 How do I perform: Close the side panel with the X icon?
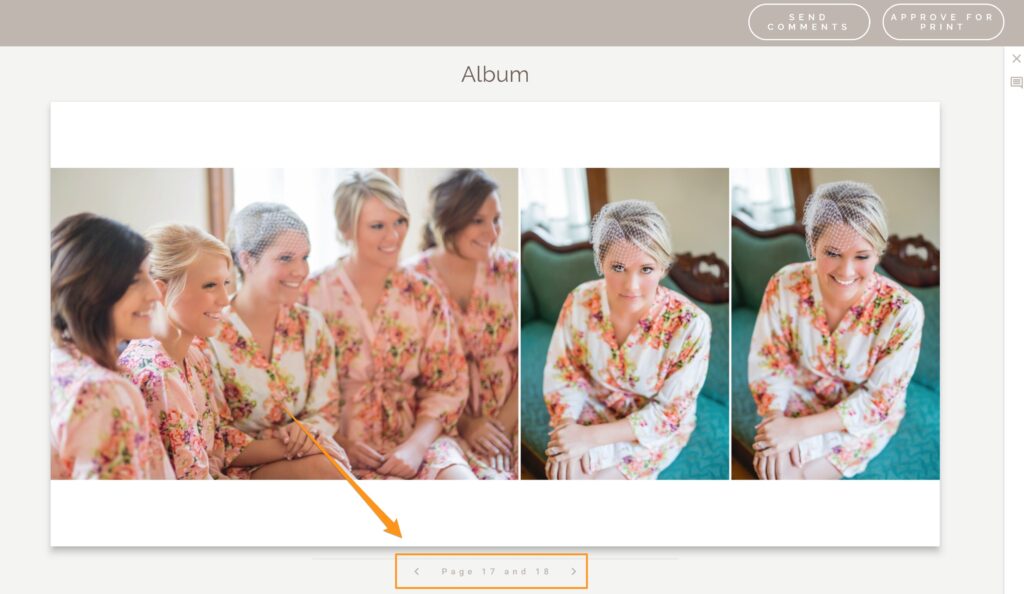click(1016, 59)
